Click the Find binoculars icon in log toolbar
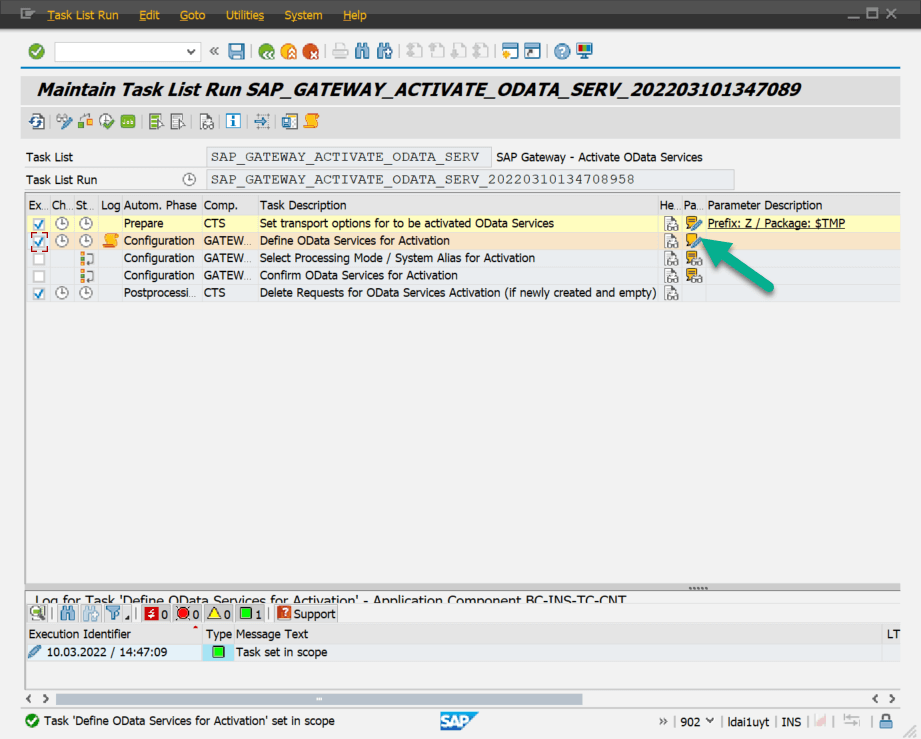This screenshot has width=921, height=739. click(68, 614)
